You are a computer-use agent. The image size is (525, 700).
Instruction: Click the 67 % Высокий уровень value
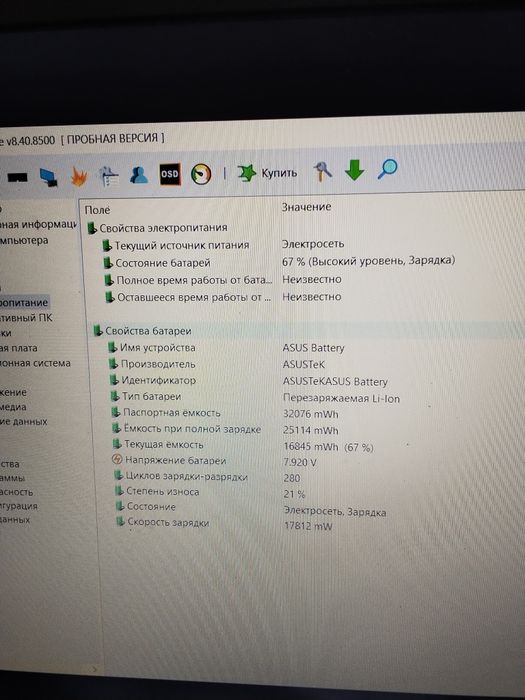pos(368,261)
